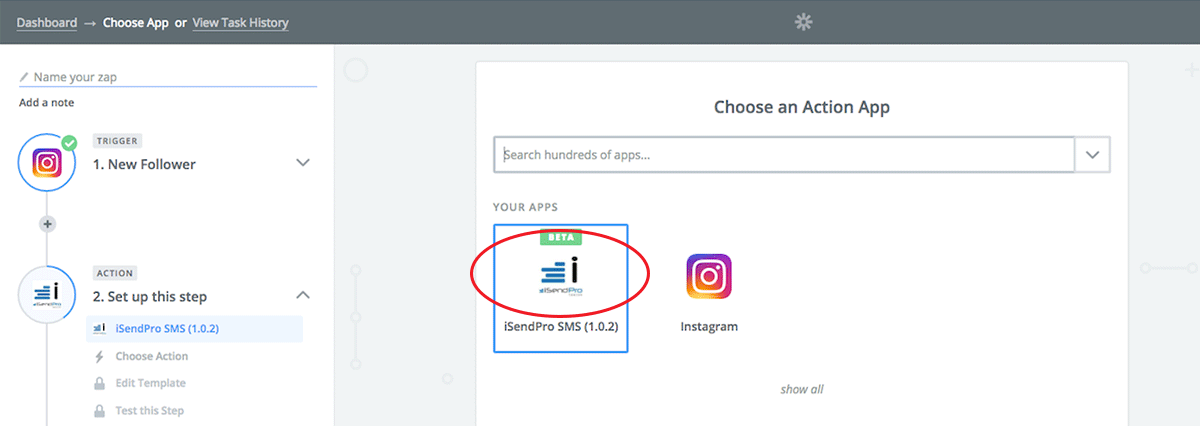Open the app search dropdown arrow
This screenshot has height=426, width=1200.
tap(1092, 155)
